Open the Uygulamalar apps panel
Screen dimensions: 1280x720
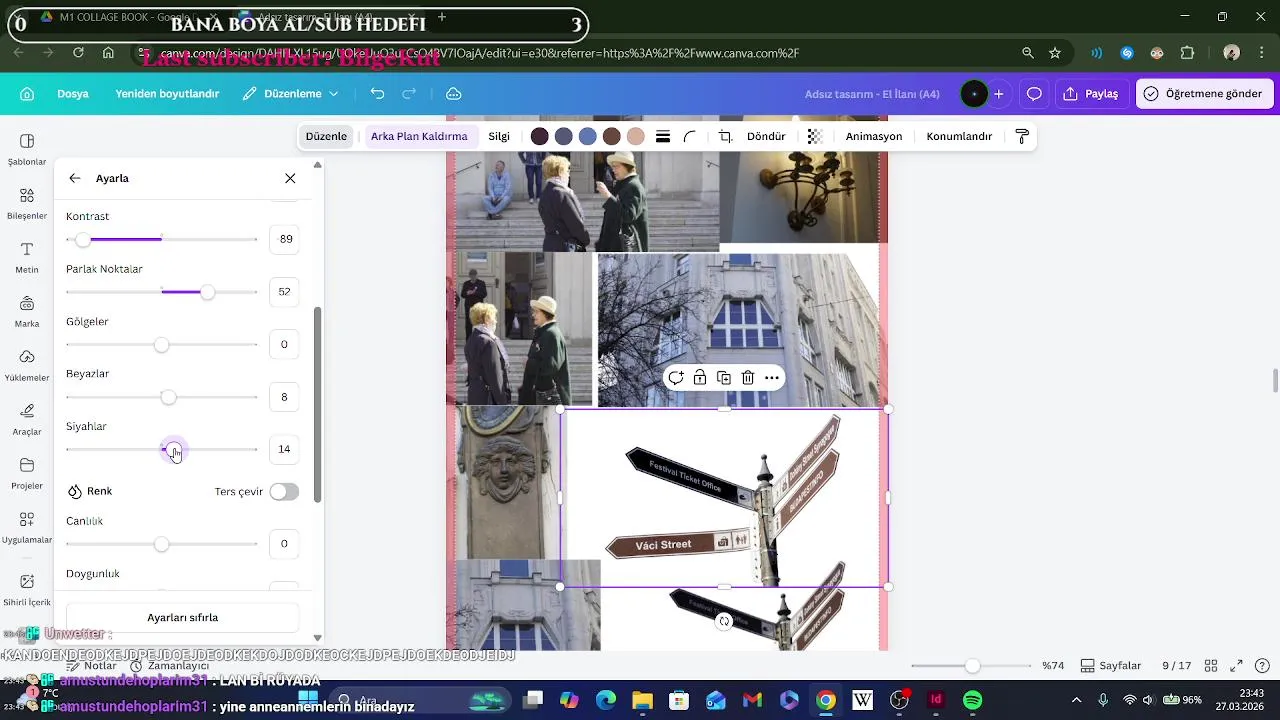click(x=27, y=527)
